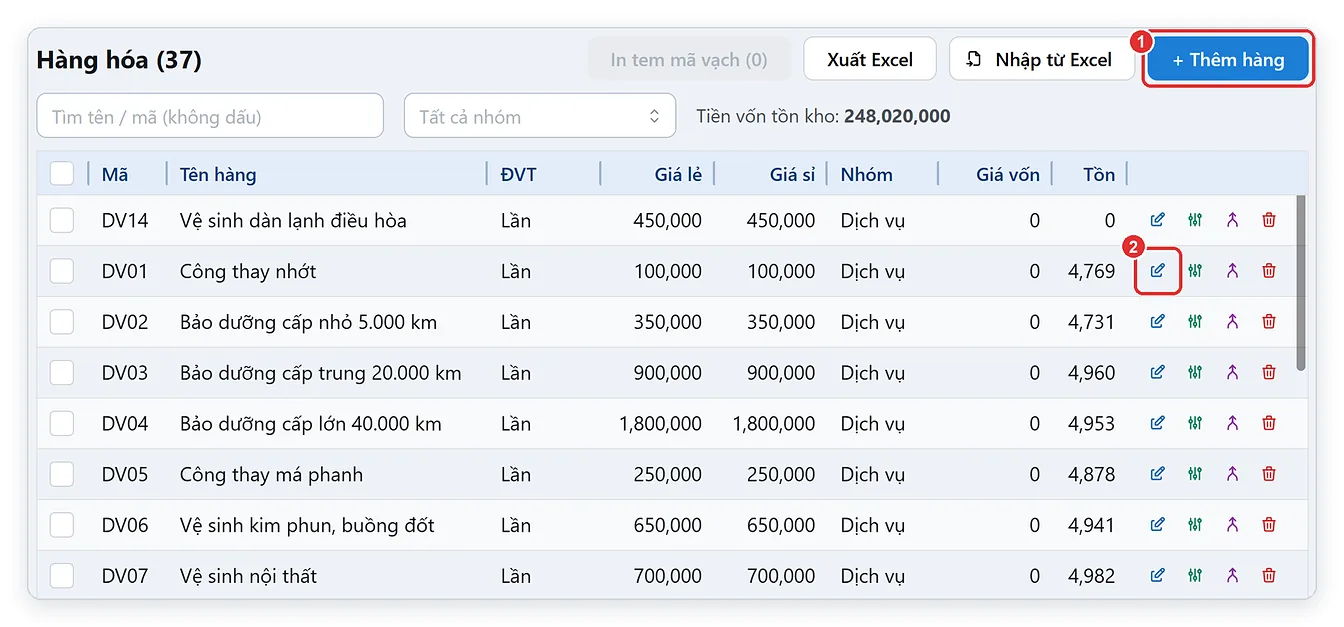The height and width of the screenshot is (627, 1344).
Task: Click the green sliders icon in row DV01
Action: pyautogui.click(x=1195, y=271)
